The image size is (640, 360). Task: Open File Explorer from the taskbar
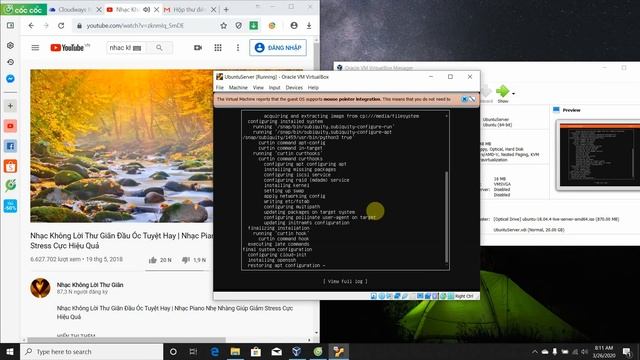pyautogui.click(x=235, y=351)
